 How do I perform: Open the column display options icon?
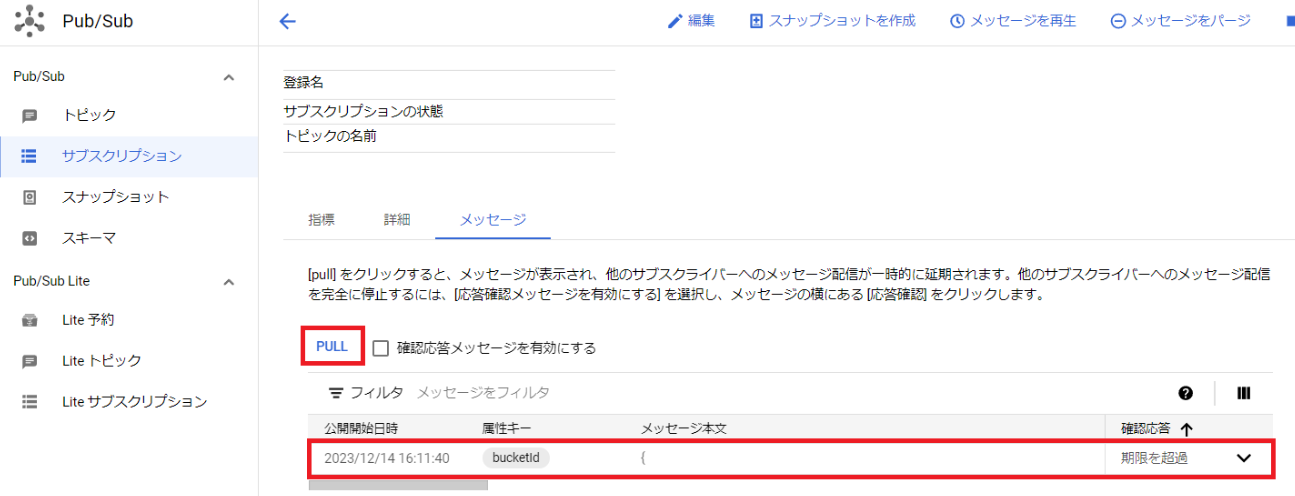coord(1244,393)
